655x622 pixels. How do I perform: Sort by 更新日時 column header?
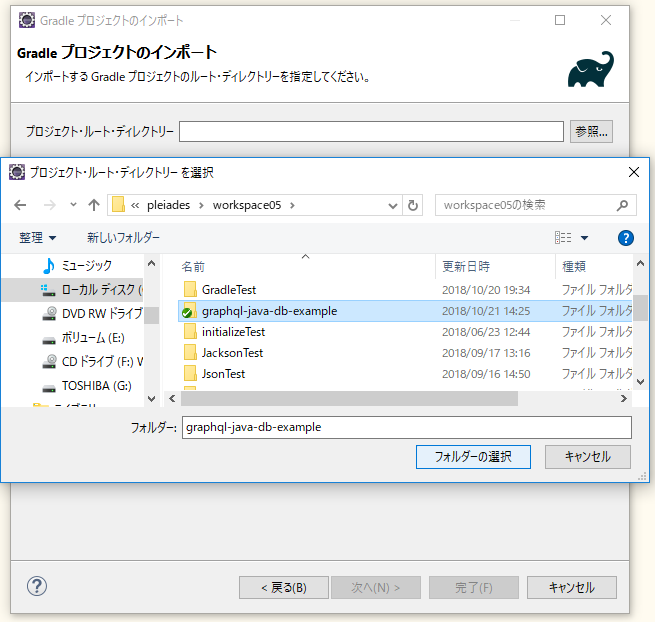(466, 267)
